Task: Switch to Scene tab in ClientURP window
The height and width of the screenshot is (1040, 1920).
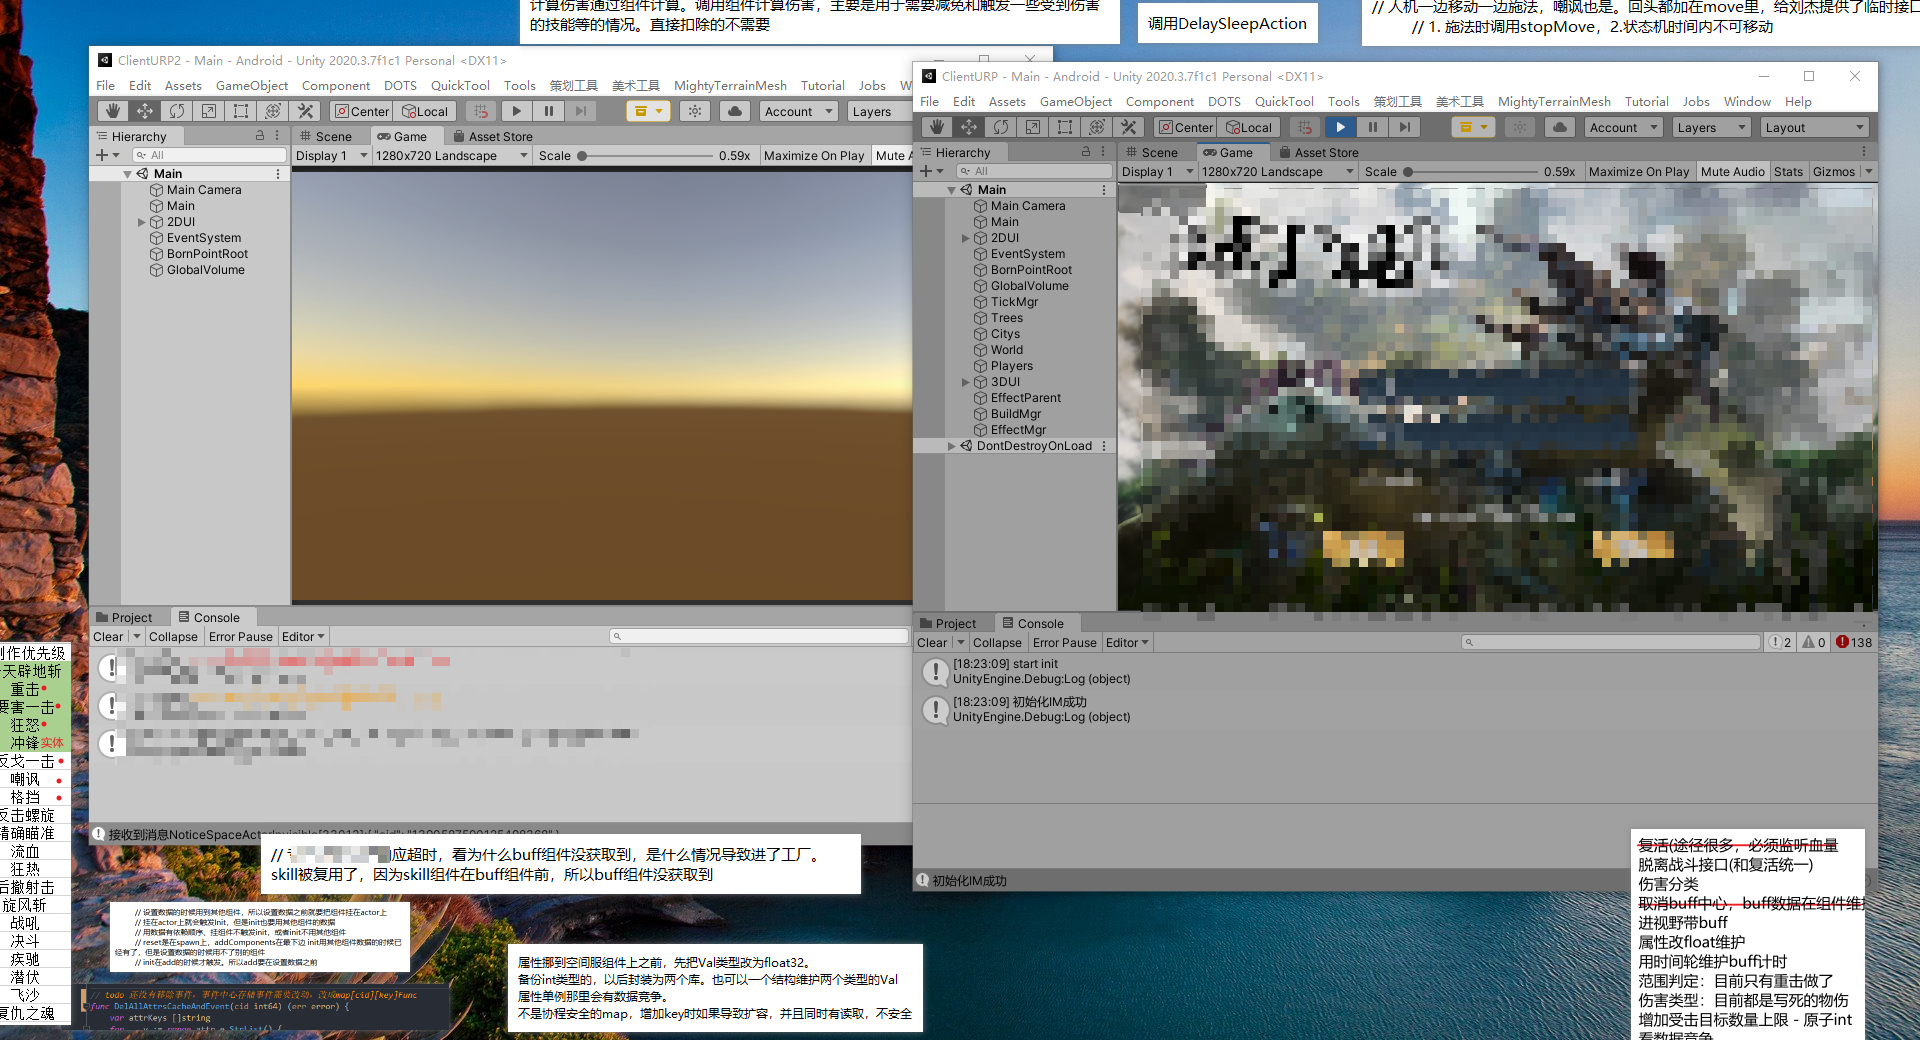Action: pyautogui.click(x=1152, y=153)
